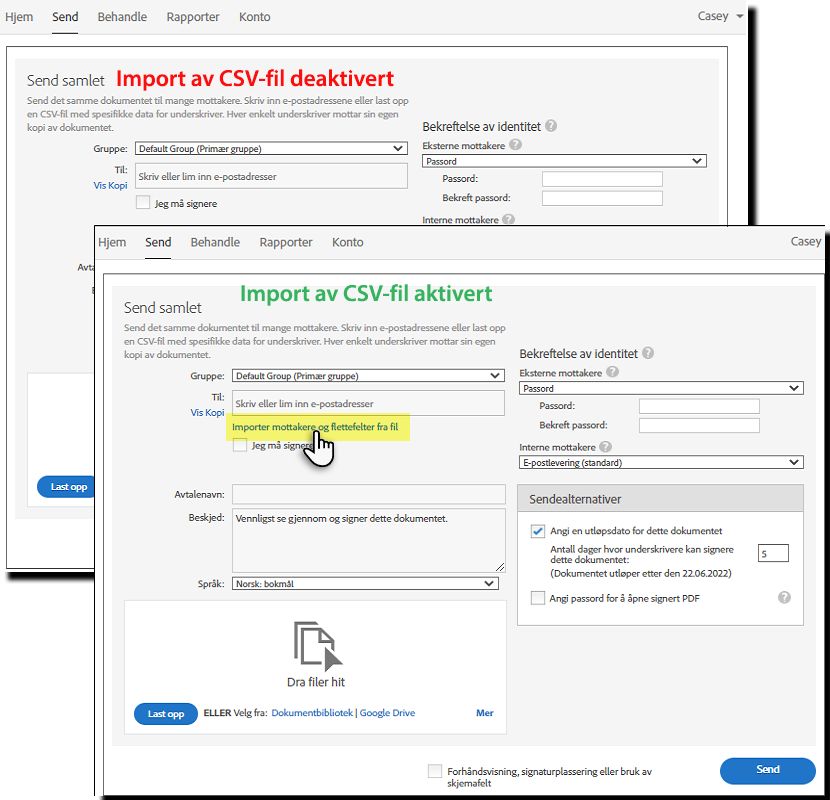The height and width of the screenshot is (800, 830).
Task: Open help for Angi passord for signert PDF
Action: tap(785, 597)
